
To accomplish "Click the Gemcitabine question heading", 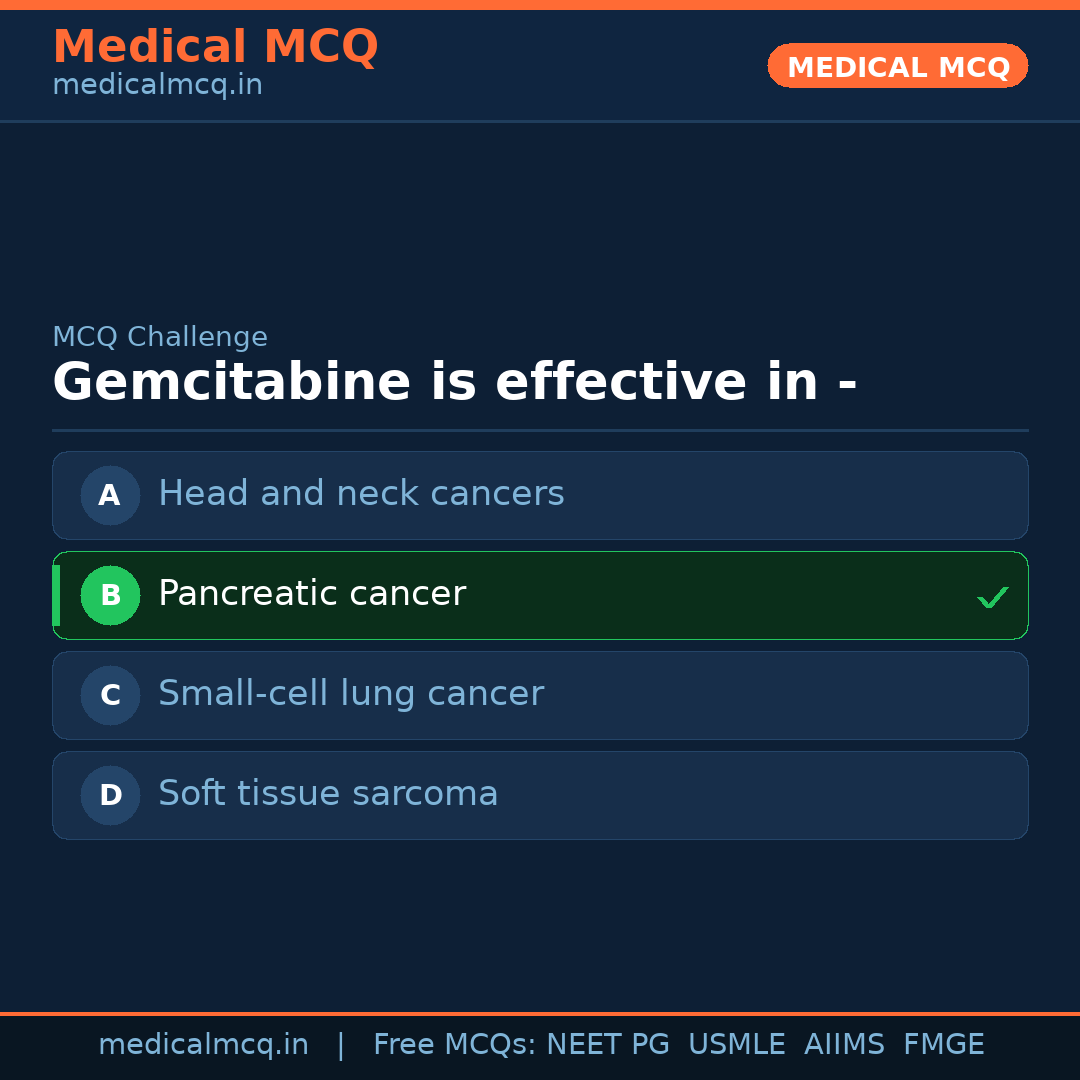I will 454,383.
